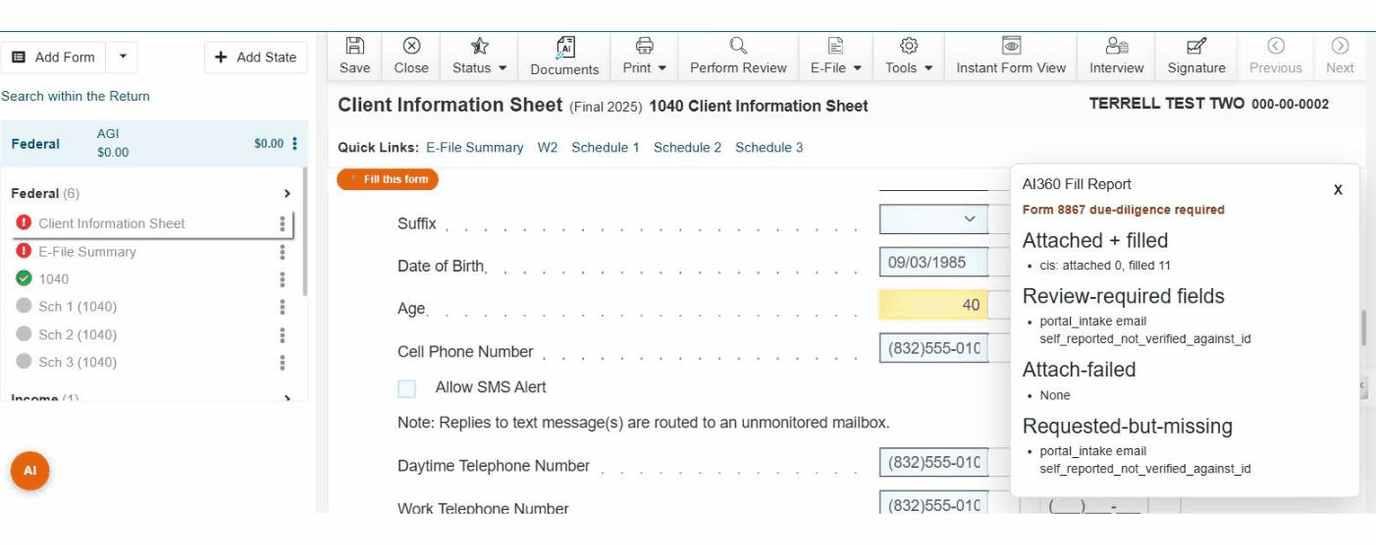Open the Client Information Sheet row options menu
The width and height of the screenshot is (1376, 545).
tap(282, 224)
